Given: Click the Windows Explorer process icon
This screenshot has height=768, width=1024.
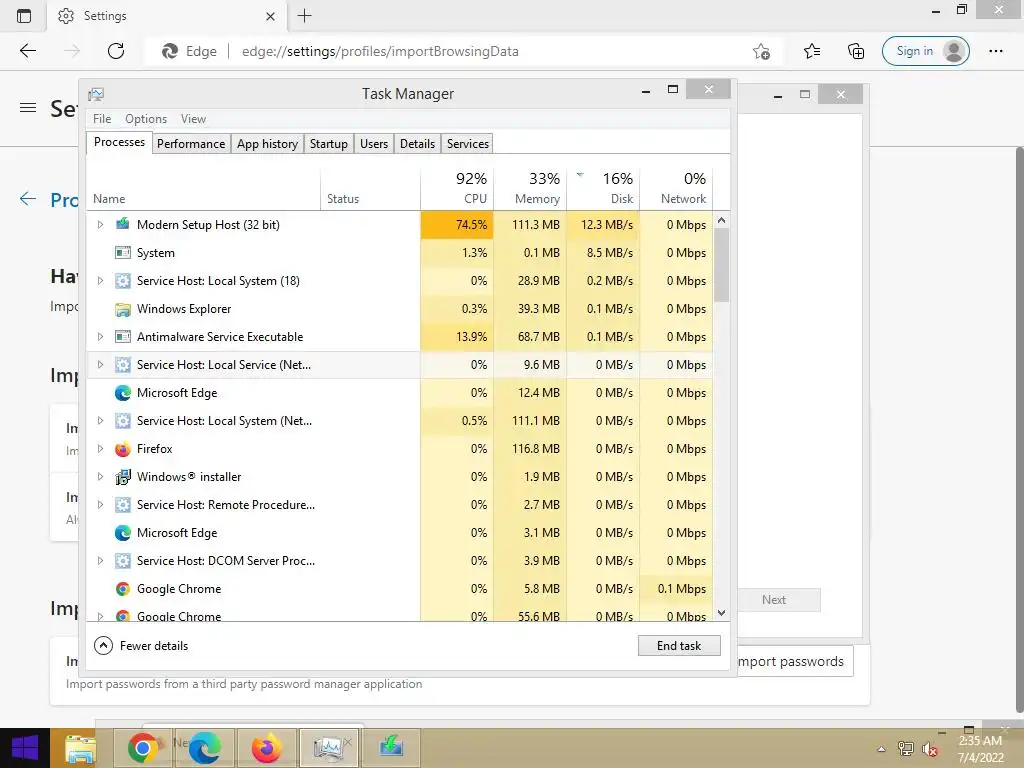Looking at the screenshot, I should pos(123,309).
